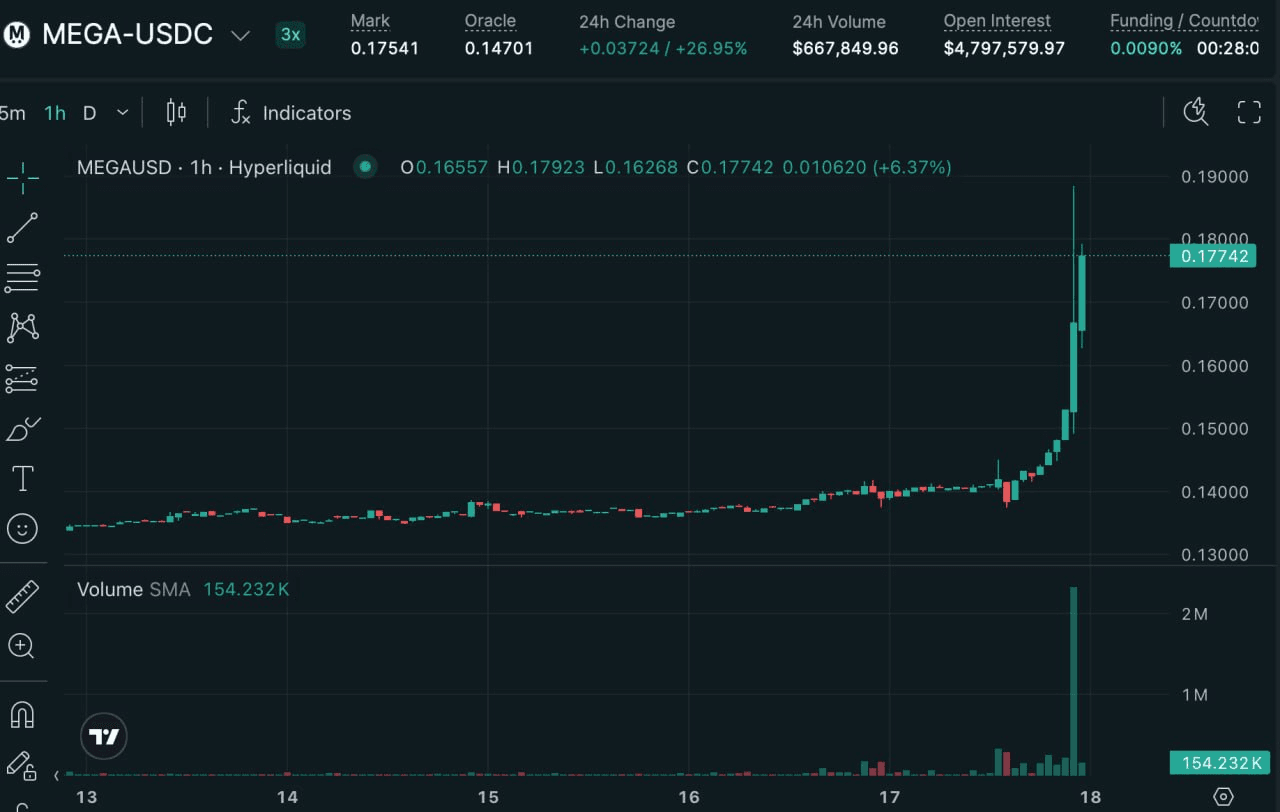Select the brush drawing tool

[x=22, y=429]
